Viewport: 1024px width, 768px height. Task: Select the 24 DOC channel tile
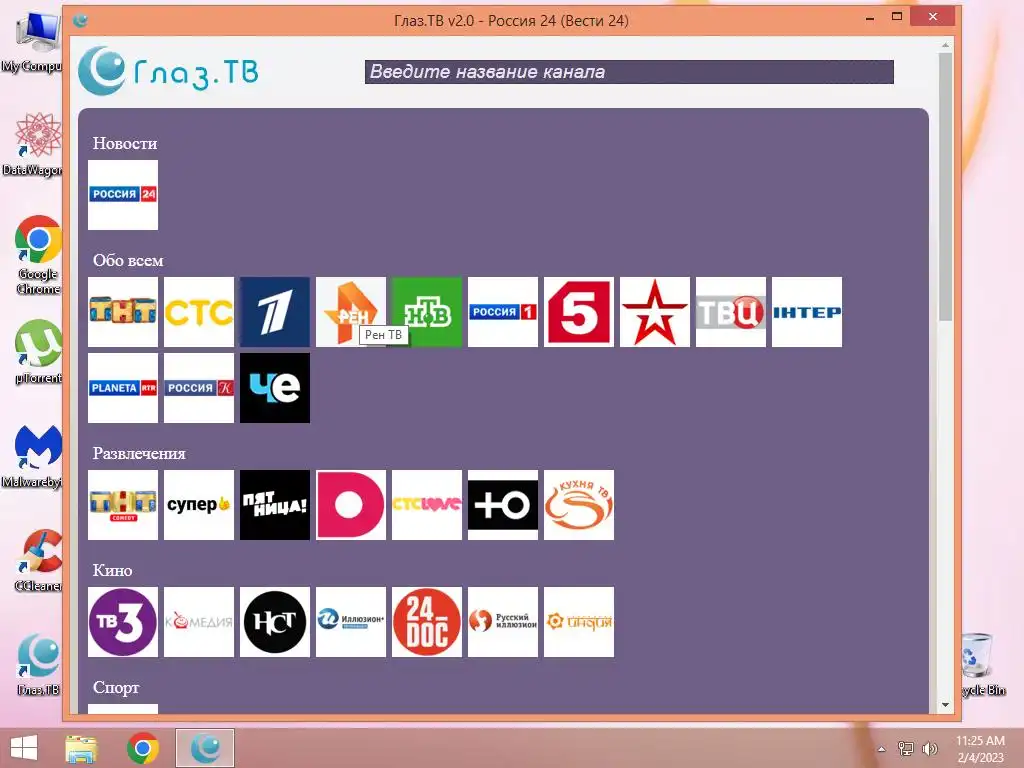click(x=426, y=622)
